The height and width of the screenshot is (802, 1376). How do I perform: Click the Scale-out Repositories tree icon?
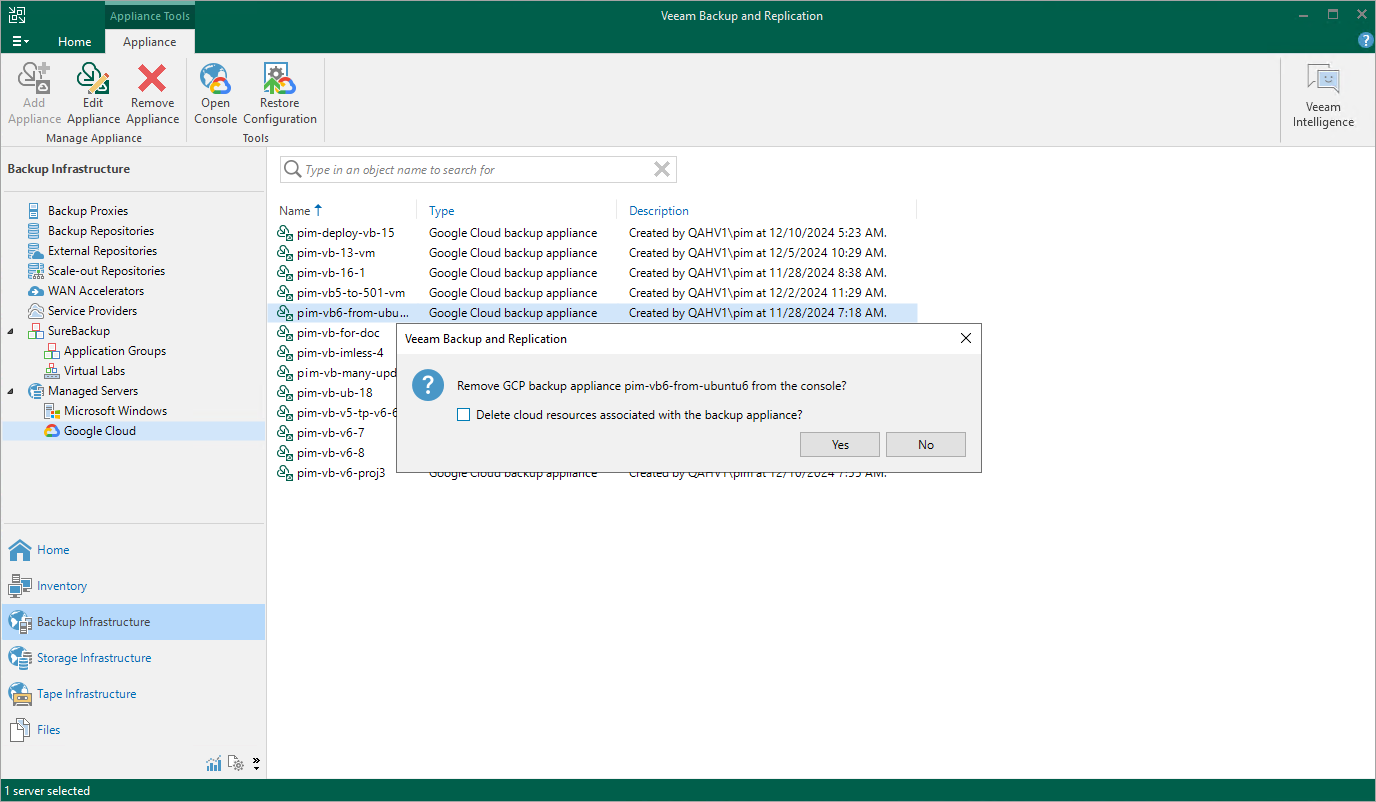point(36,271)
